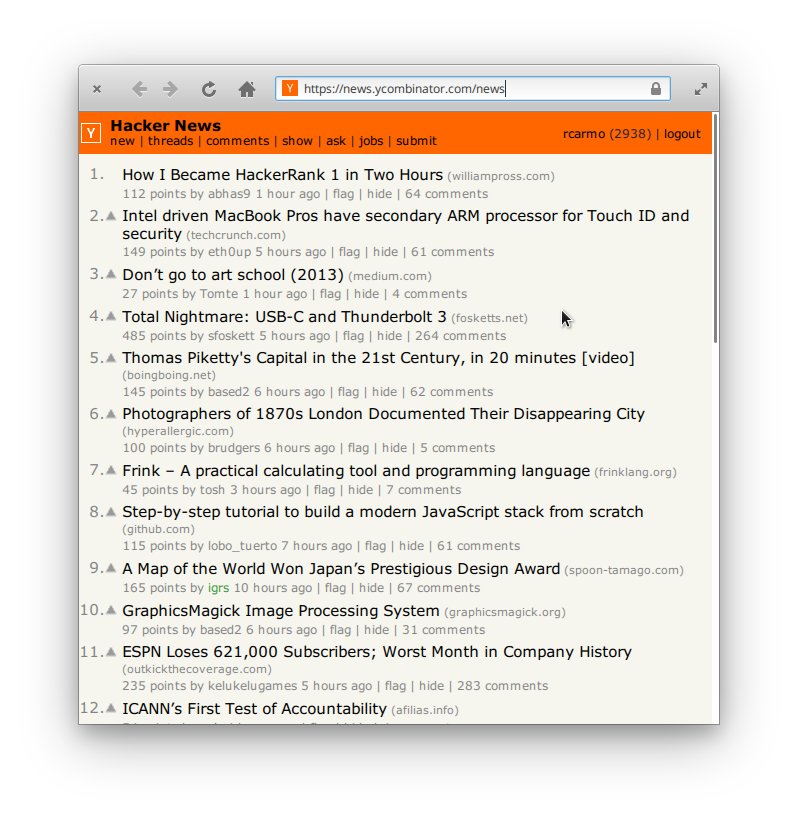Click the williampross.com domain link
798x817 pixels.
click(x=501, y=176)
